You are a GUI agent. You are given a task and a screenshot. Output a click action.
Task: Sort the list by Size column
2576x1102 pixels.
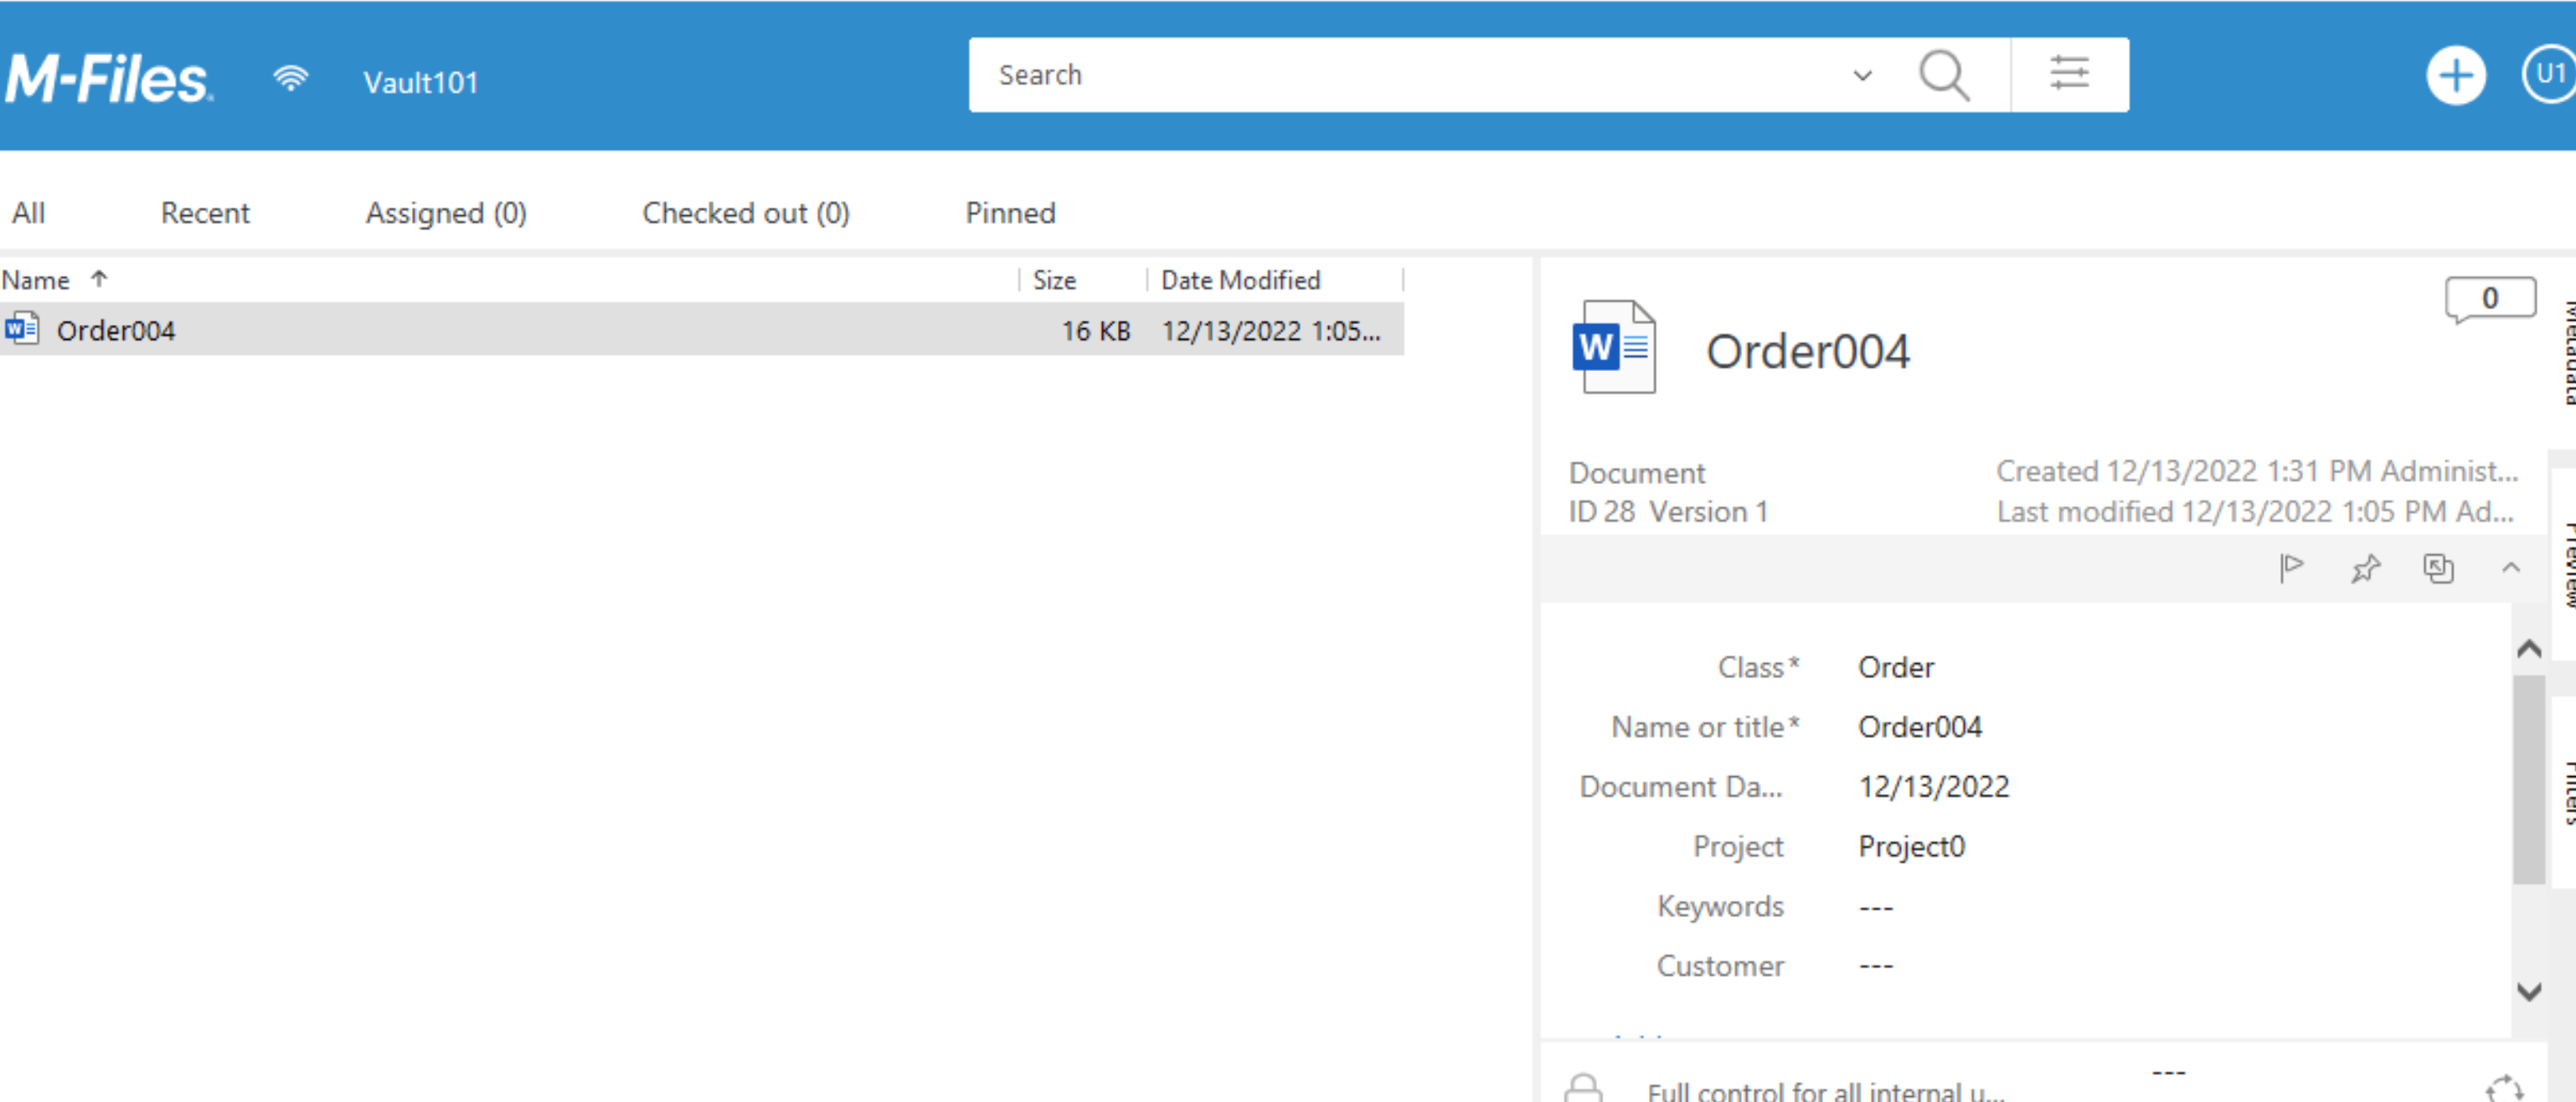pos(1054,280)
